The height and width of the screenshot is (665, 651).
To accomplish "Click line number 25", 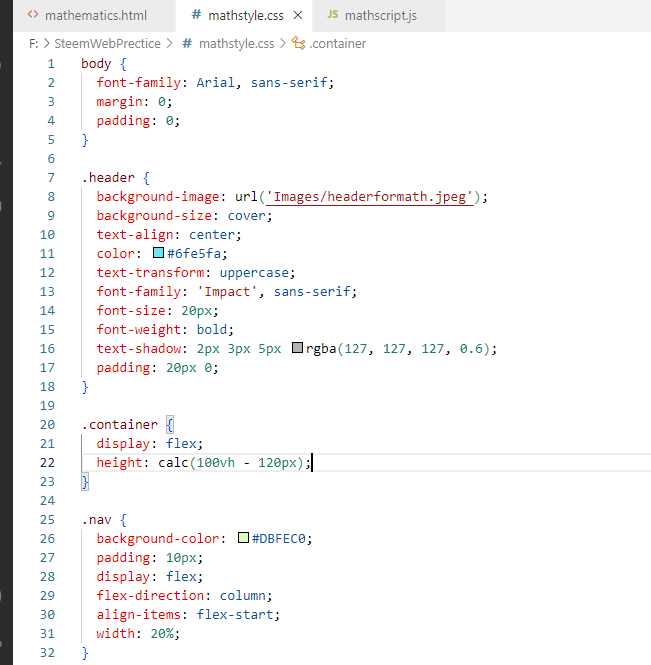I will [47, 520].
